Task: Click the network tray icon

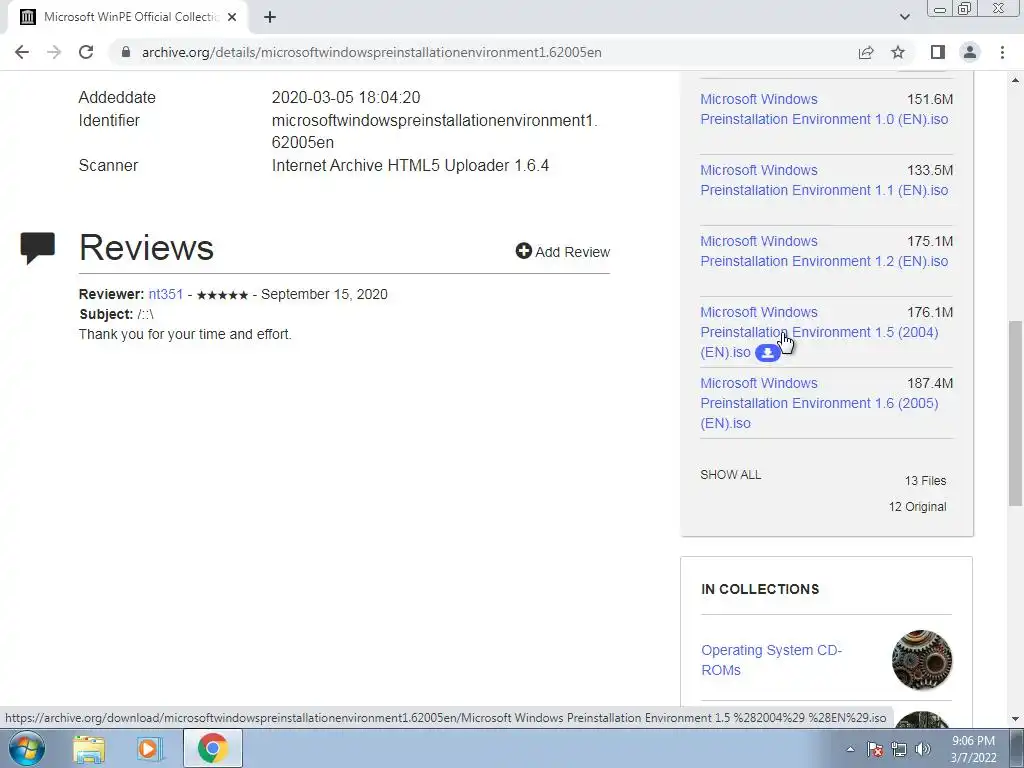Action: (899, 749)
